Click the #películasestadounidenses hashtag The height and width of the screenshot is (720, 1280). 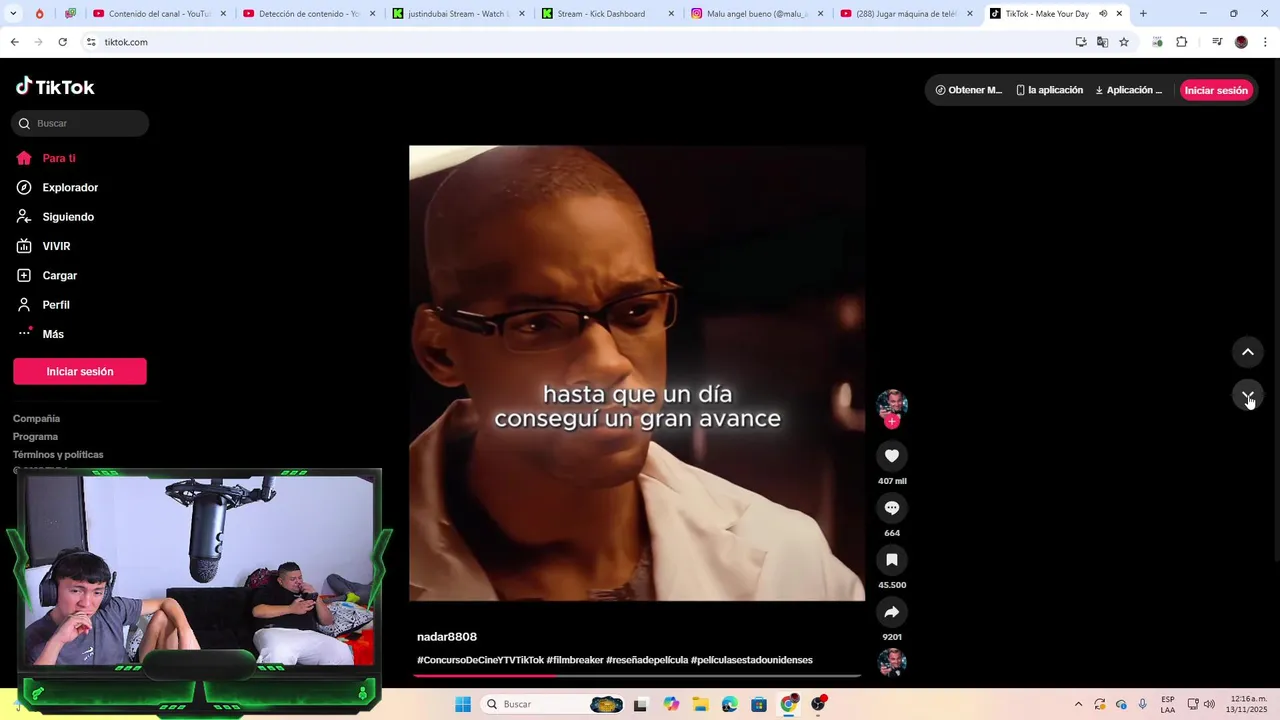coord(752,660)
